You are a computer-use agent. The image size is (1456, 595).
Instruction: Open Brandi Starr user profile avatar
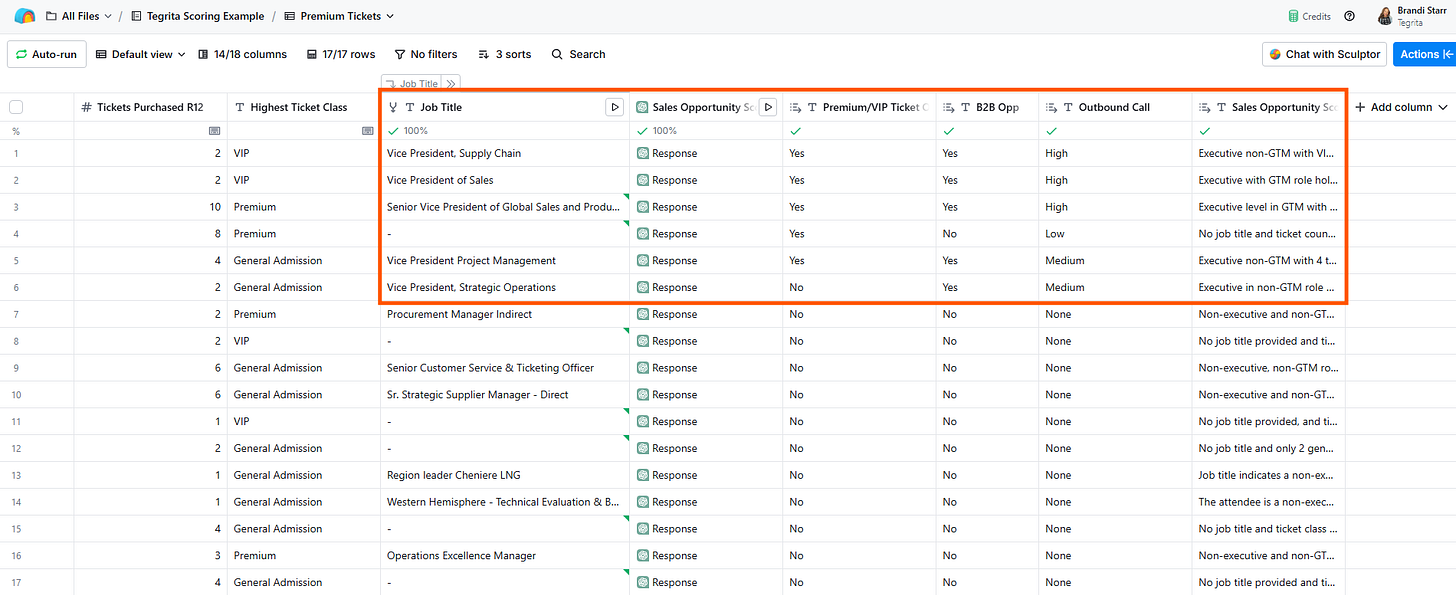1385,16
